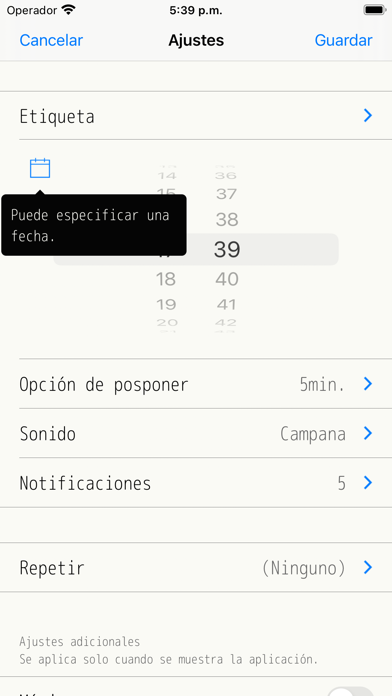This screenshot has width=392, height=696.
Task: Expand the Repetir chevron
Action: click(x=368, y=567)
